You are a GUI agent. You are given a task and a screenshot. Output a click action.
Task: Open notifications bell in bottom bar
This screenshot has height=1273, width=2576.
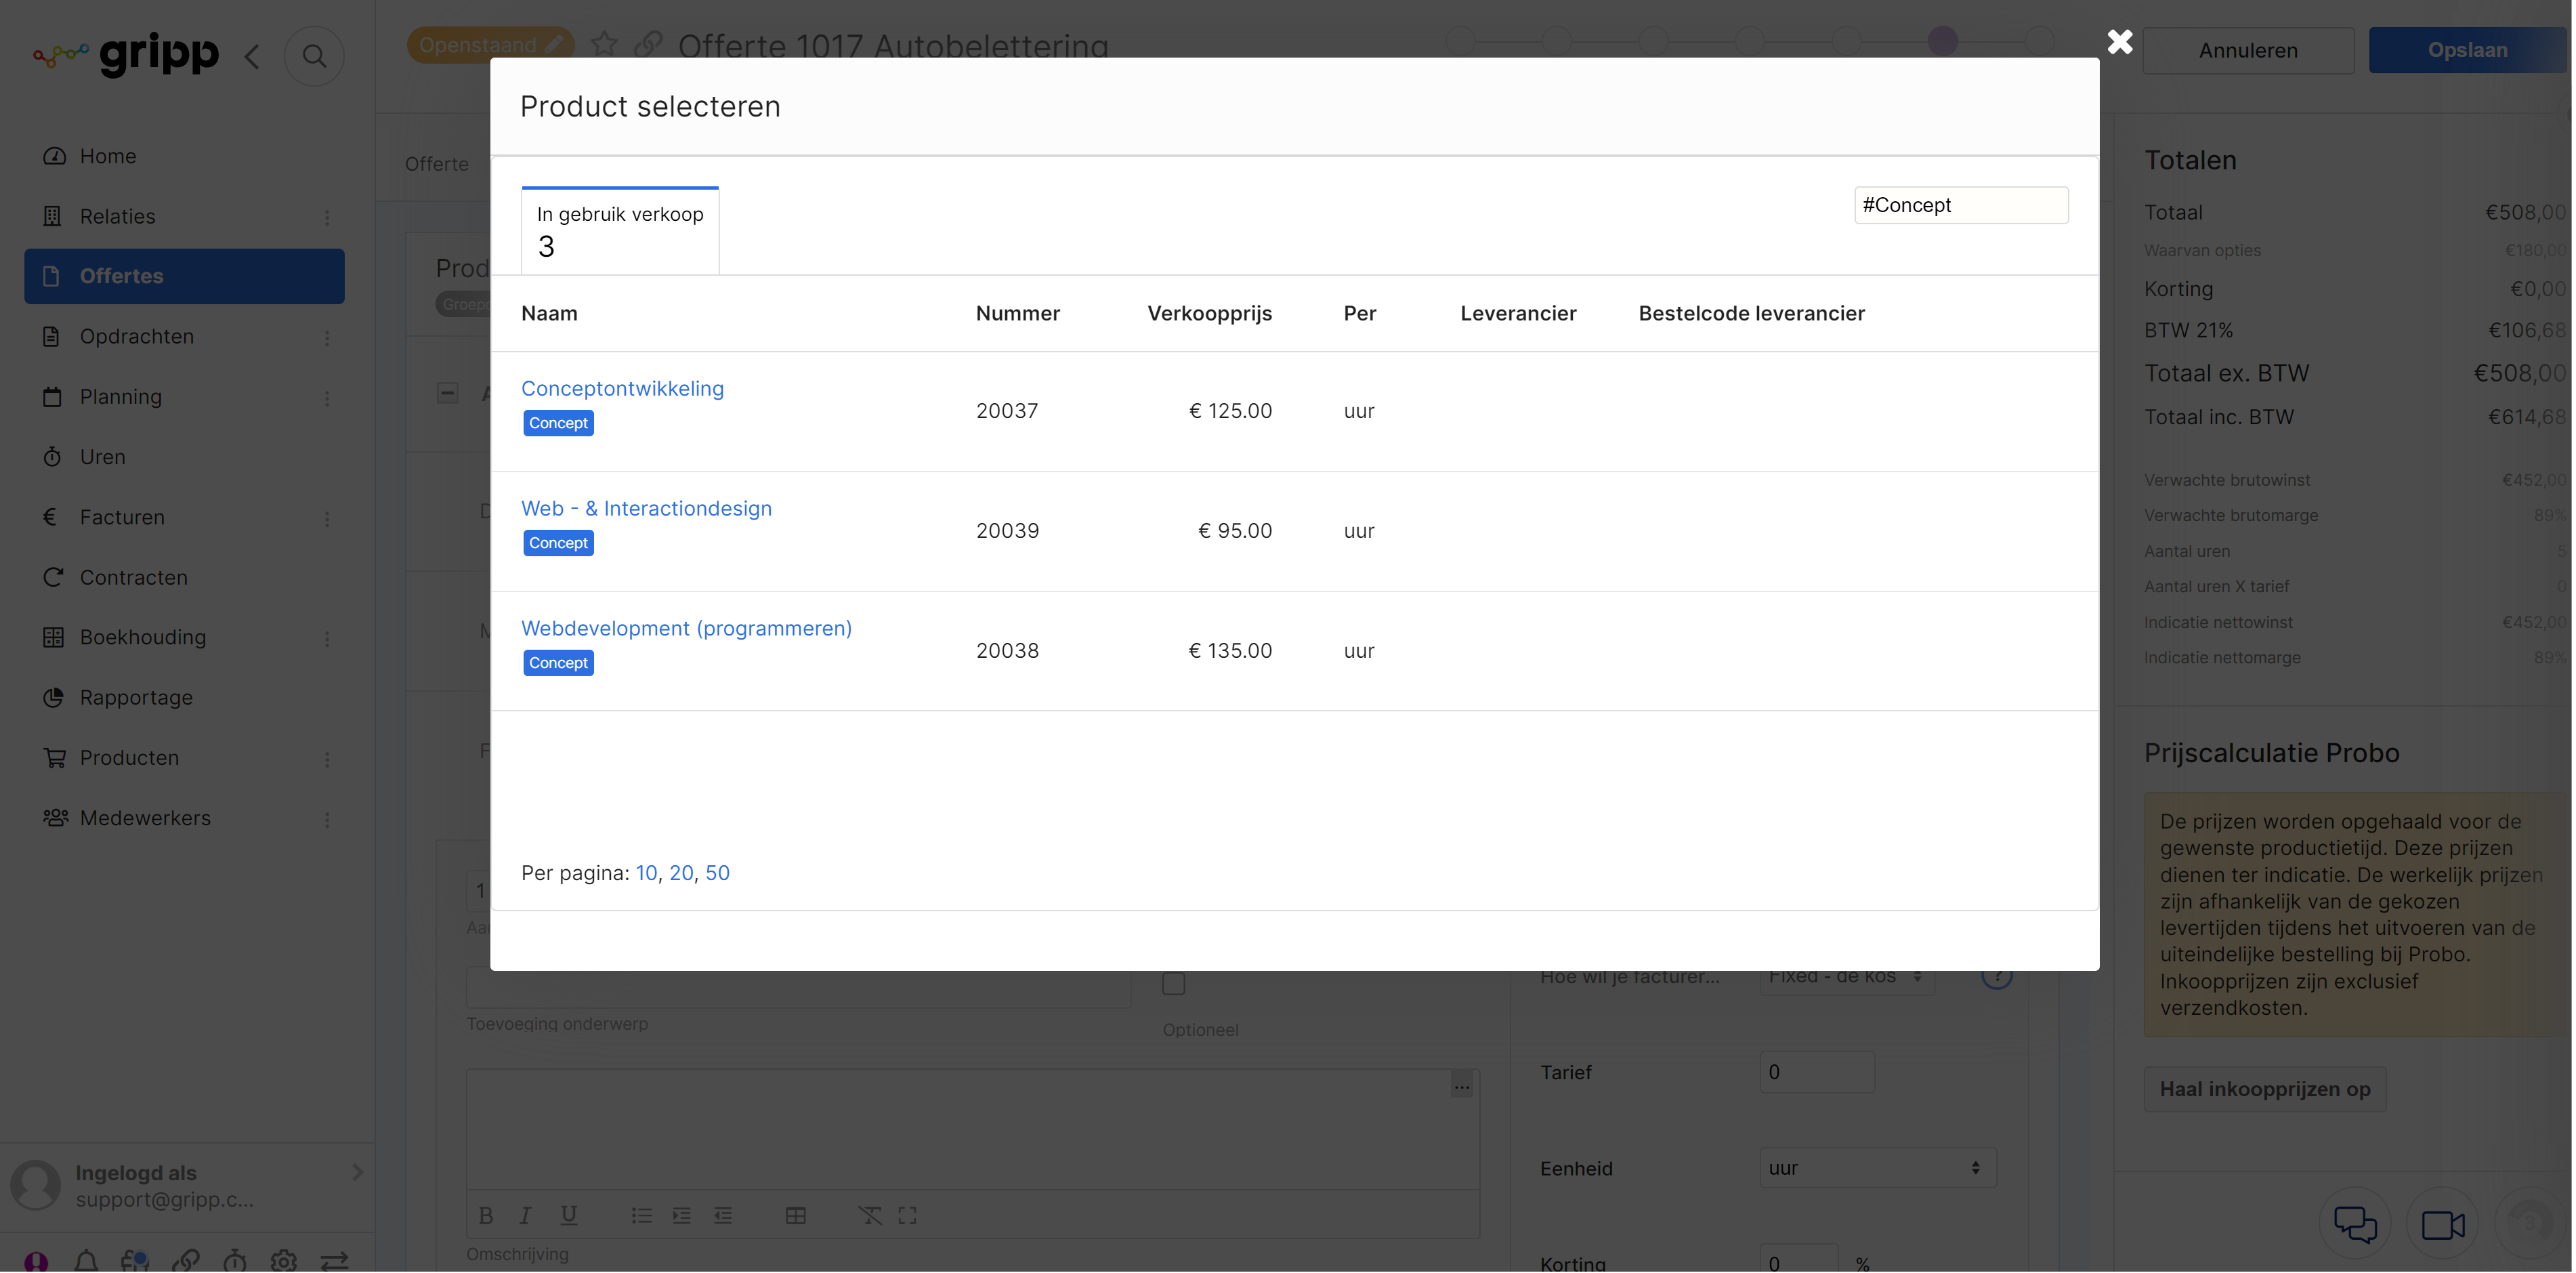coord(86,1261)
